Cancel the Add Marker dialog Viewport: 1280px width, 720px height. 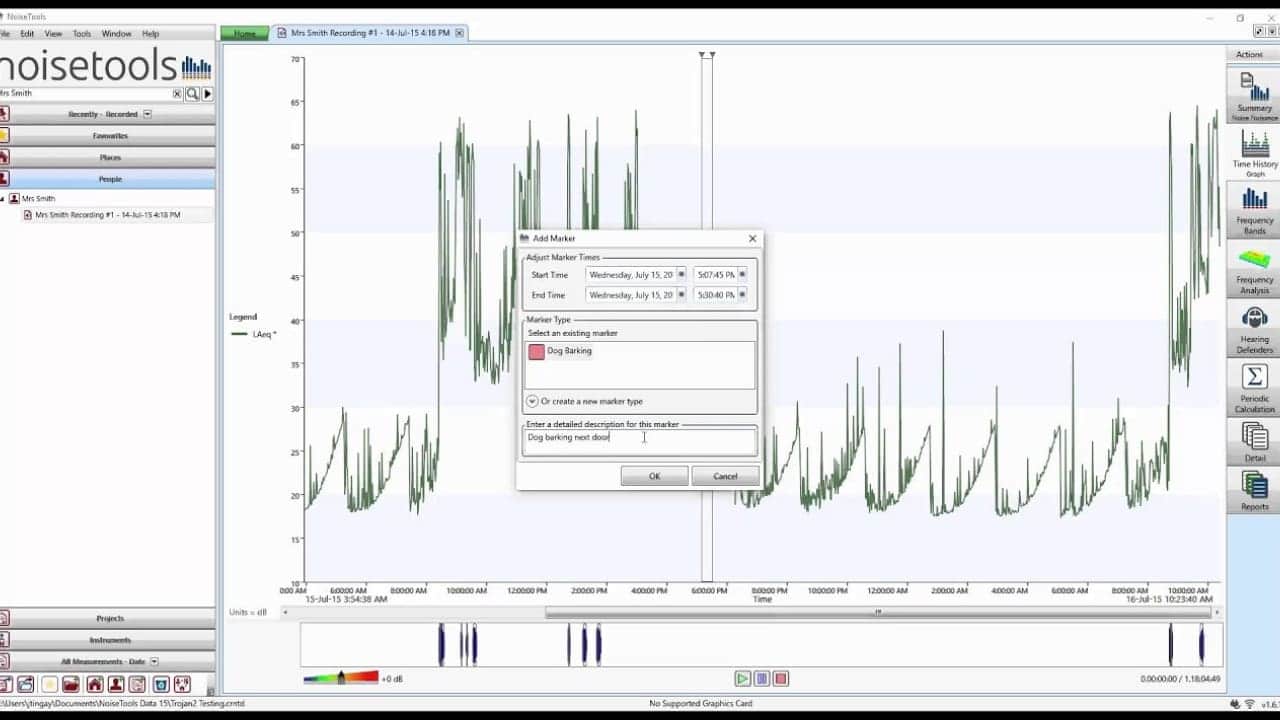pos(725,476)
